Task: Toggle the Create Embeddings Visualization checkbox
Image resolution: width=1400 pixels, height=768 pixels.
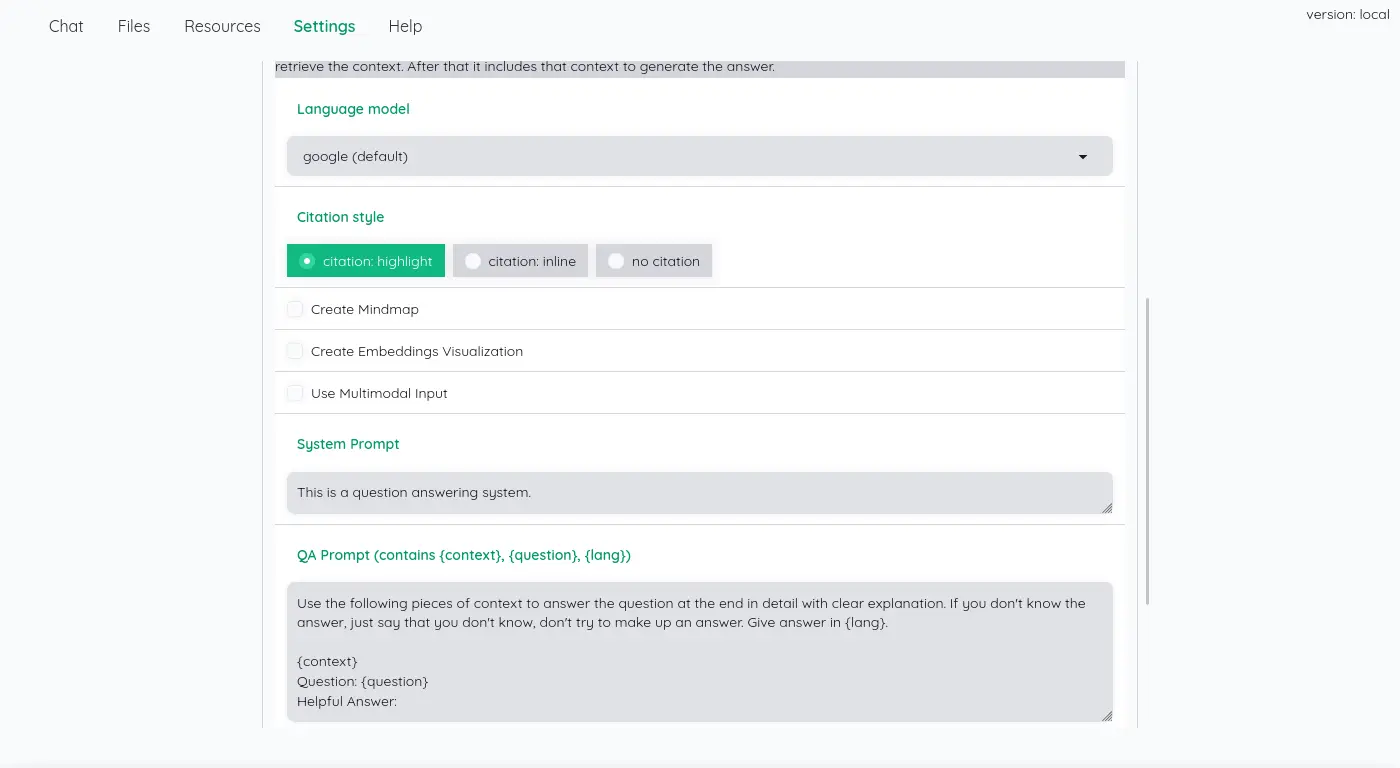Action: point(295,352)
